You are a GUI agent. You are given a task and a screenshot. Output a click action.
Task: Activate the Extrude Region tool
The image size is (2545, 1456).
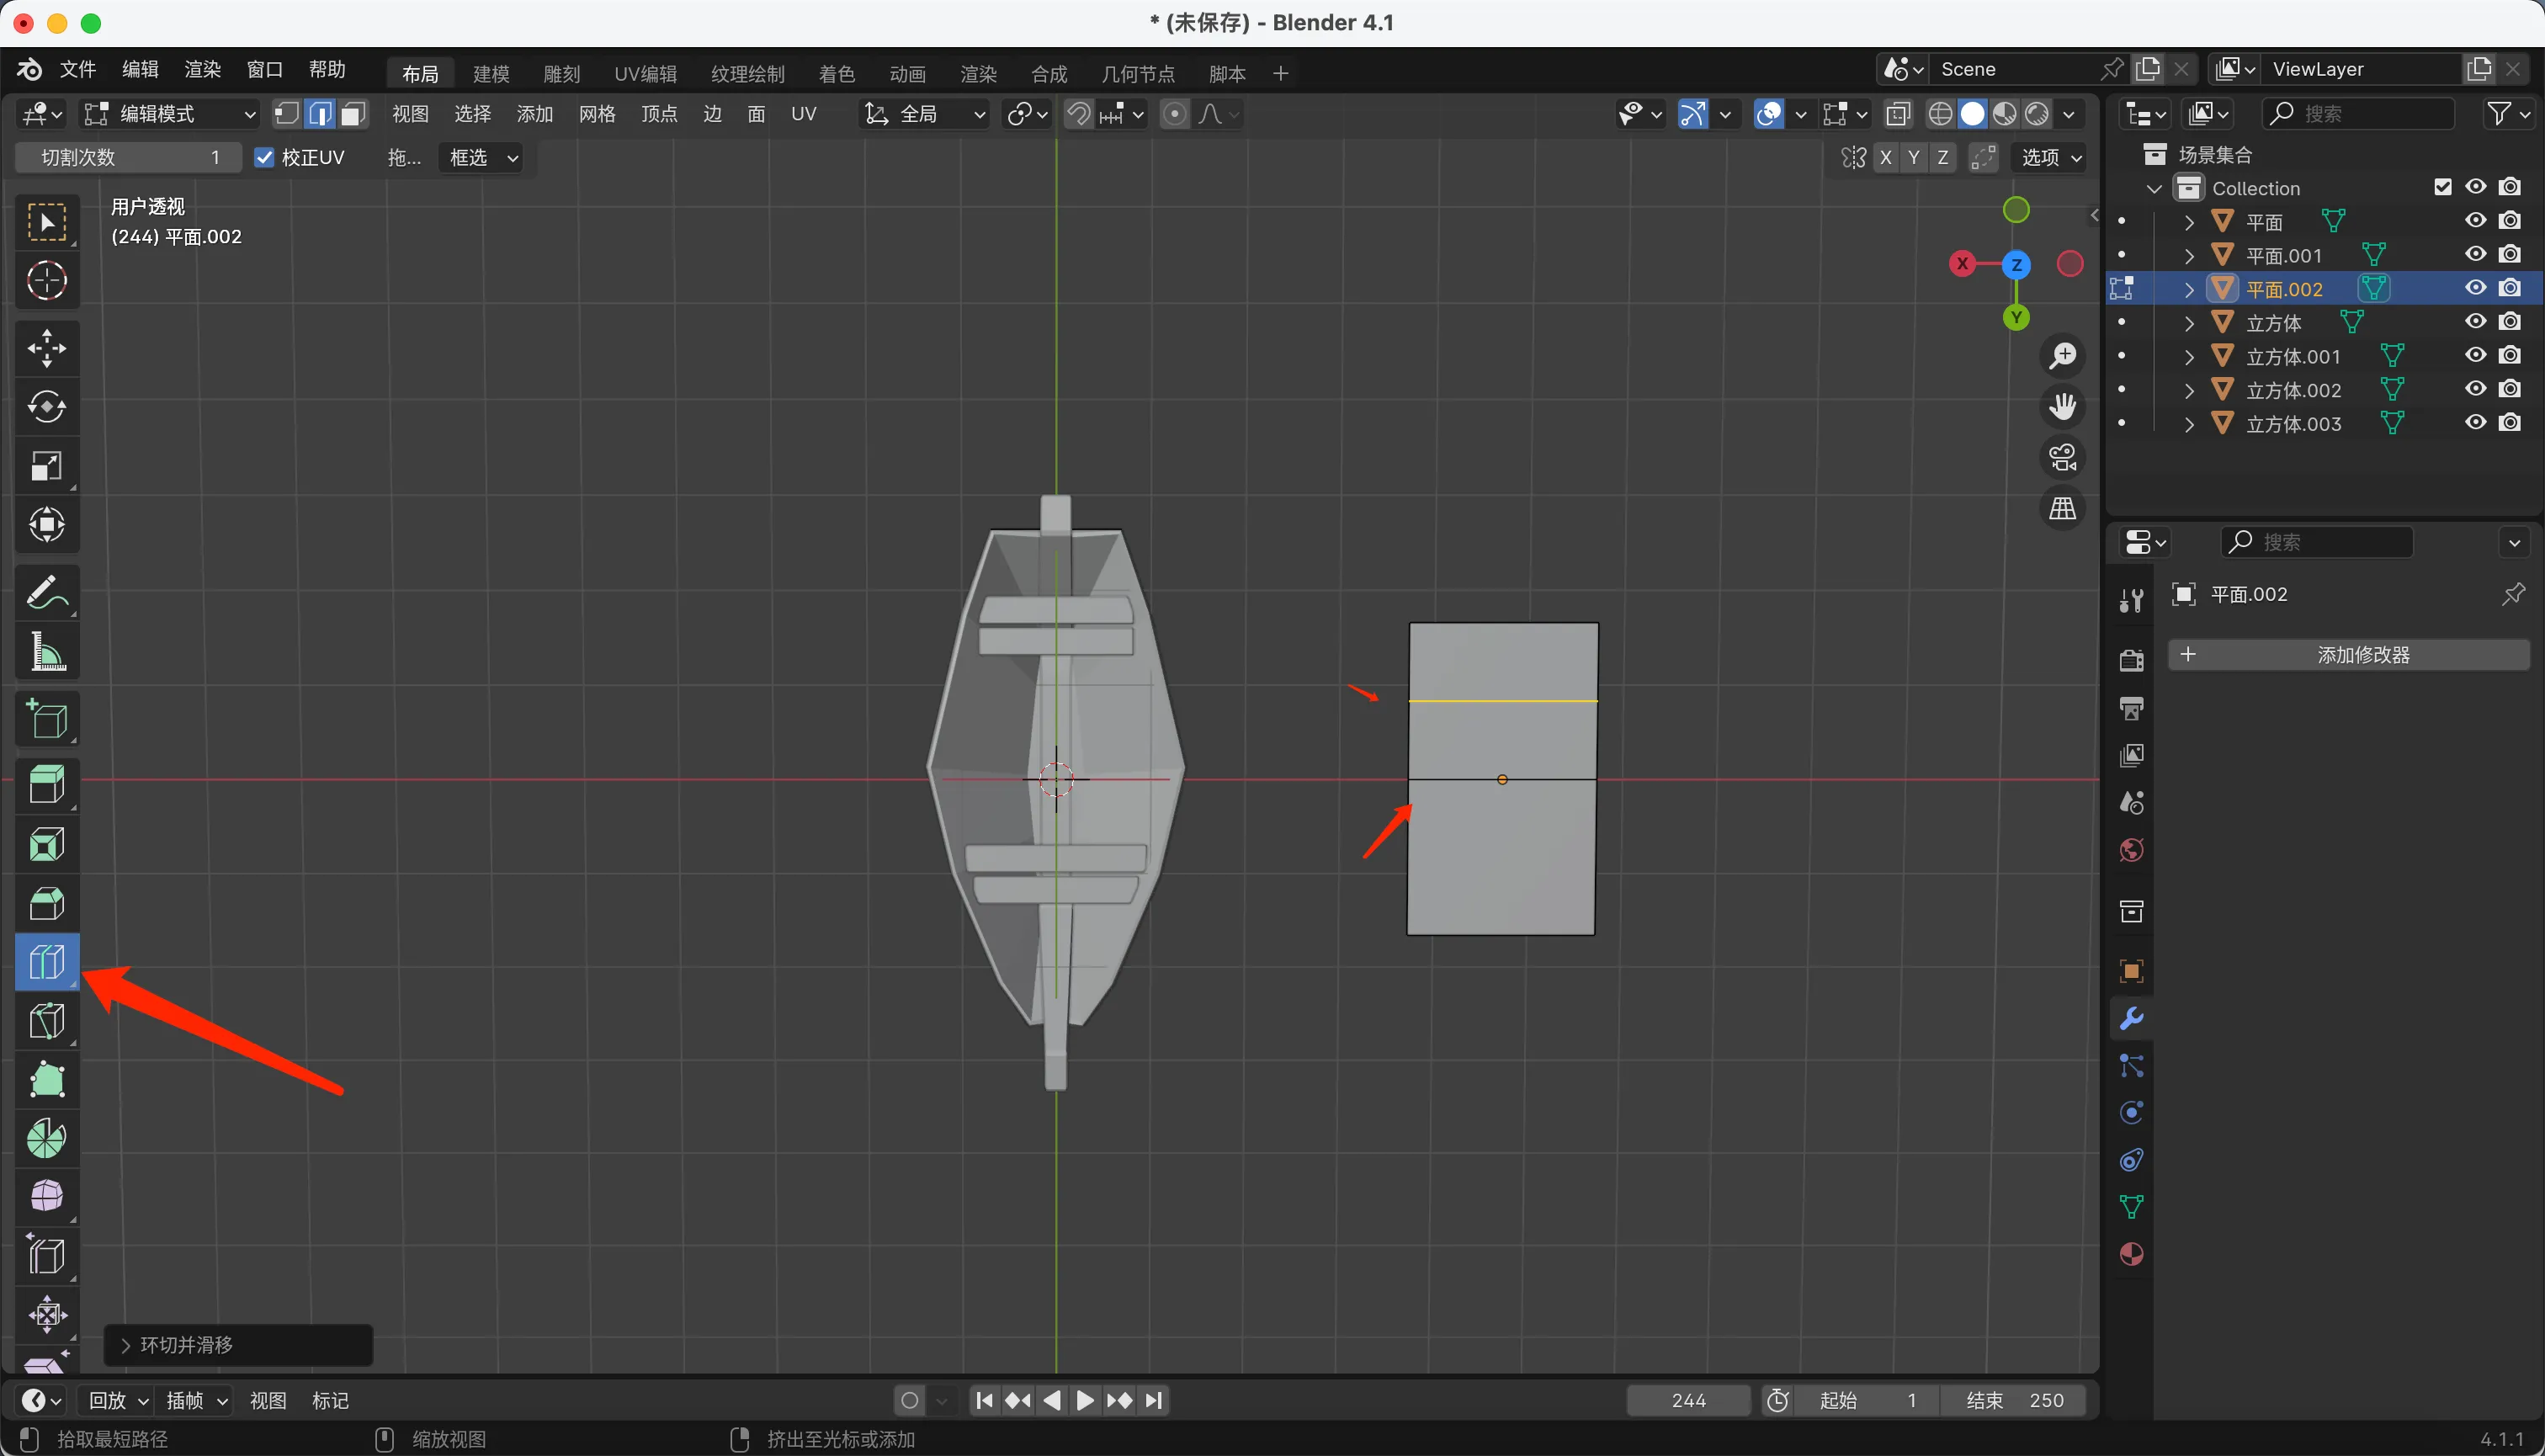[x=46, y=785]
